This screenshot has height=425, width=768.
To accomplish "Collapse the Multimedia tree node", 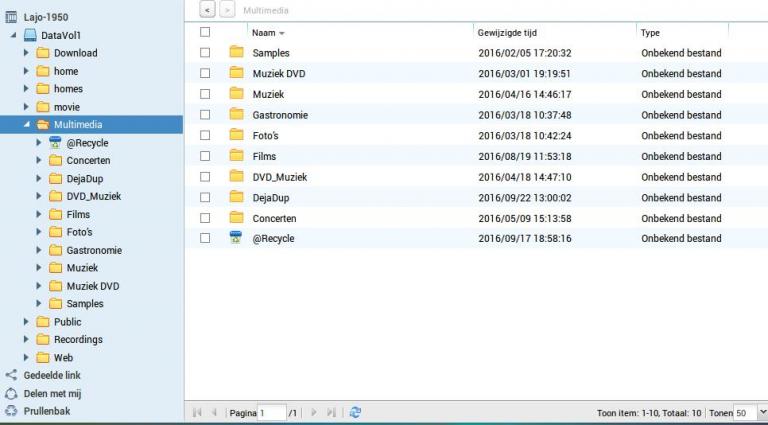I will tap(27, 125).
